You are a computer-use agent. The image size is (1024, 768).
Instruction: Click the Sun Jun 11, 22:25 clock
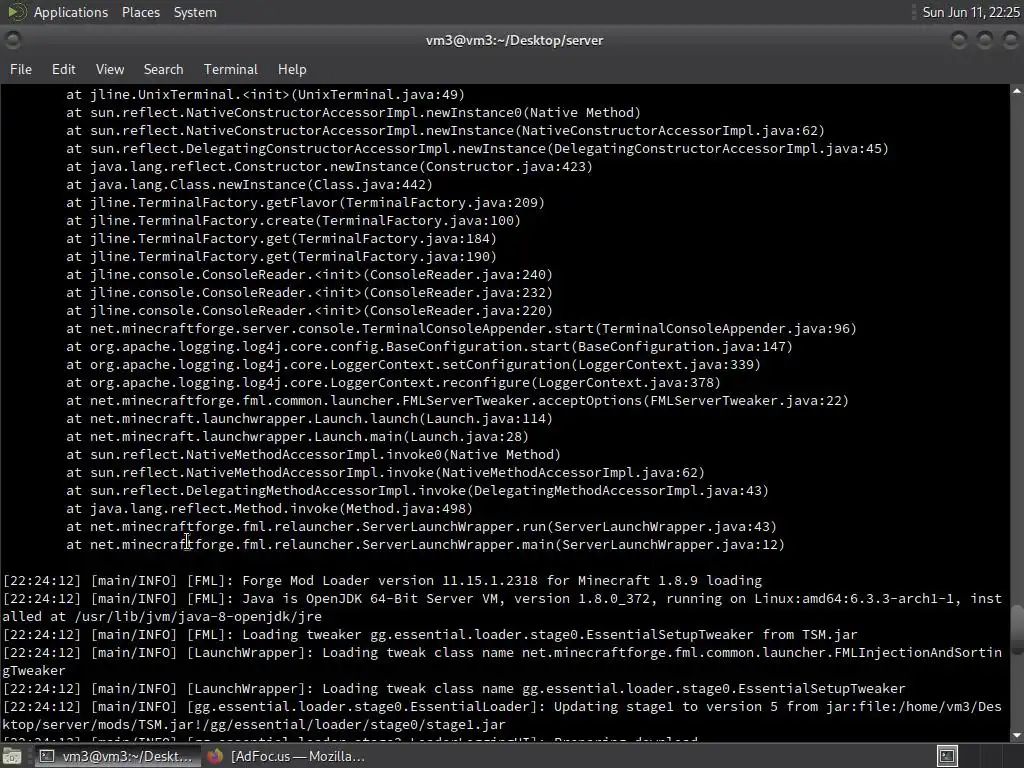pos(970,12)
